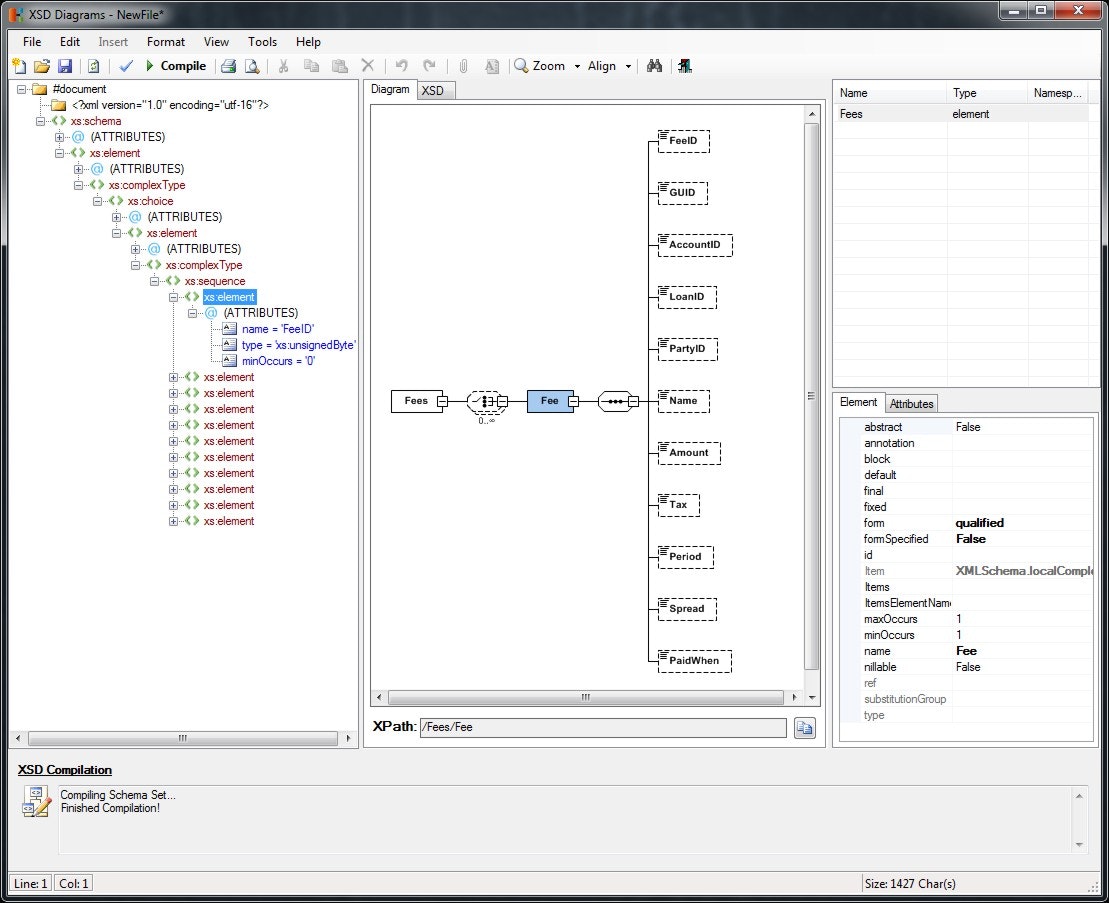Click the paste toolbar icon
The width and height of the screenshot is (1109, 903).
(339, 65)
